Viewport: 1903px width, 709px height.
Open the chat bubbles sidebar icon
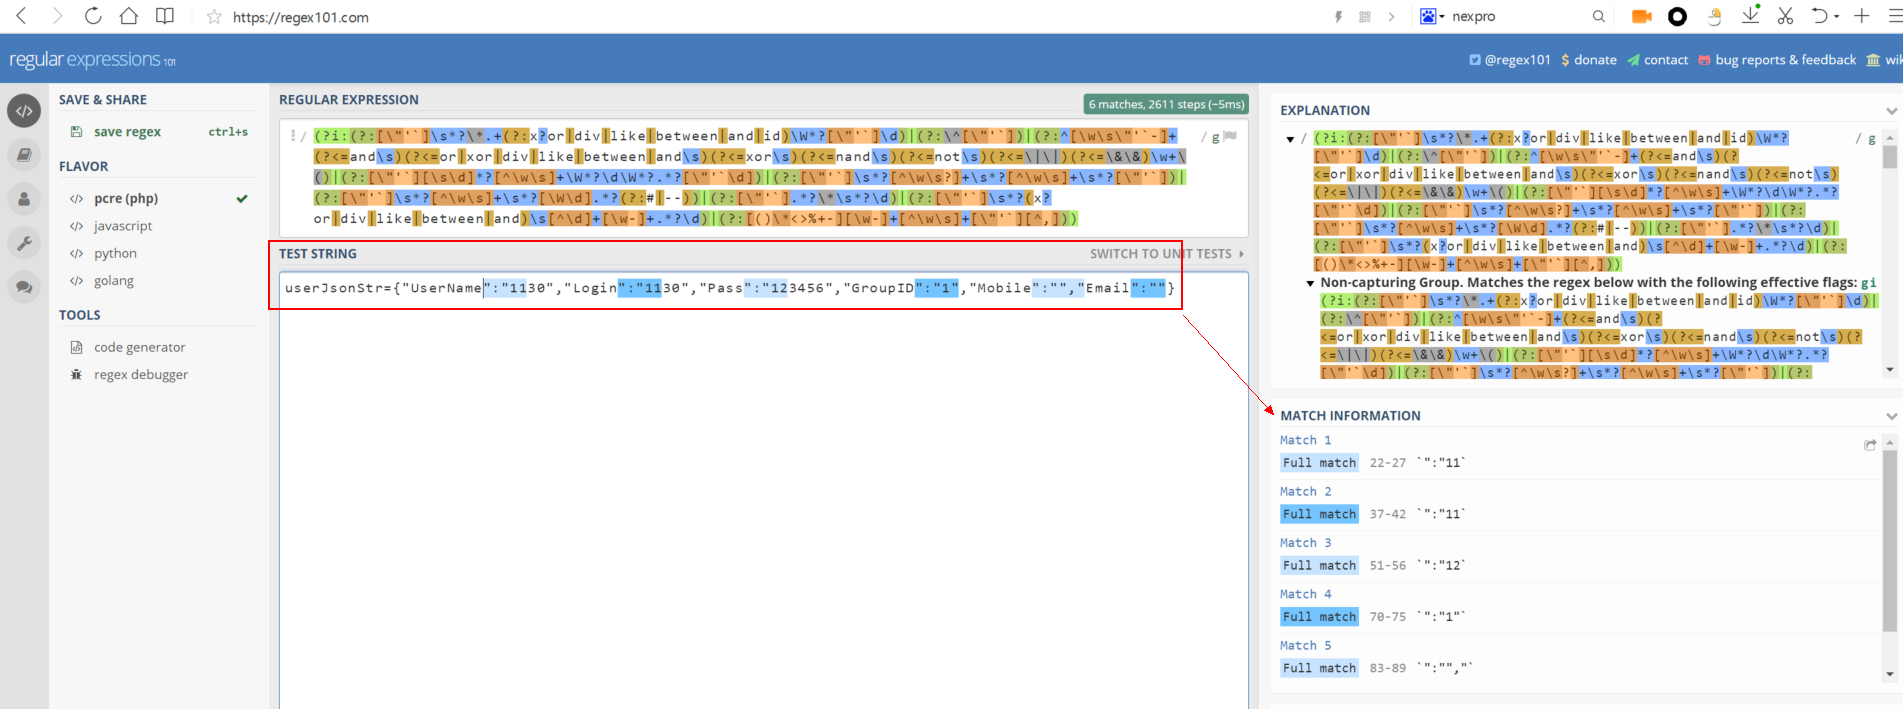(x=24, y=288)
